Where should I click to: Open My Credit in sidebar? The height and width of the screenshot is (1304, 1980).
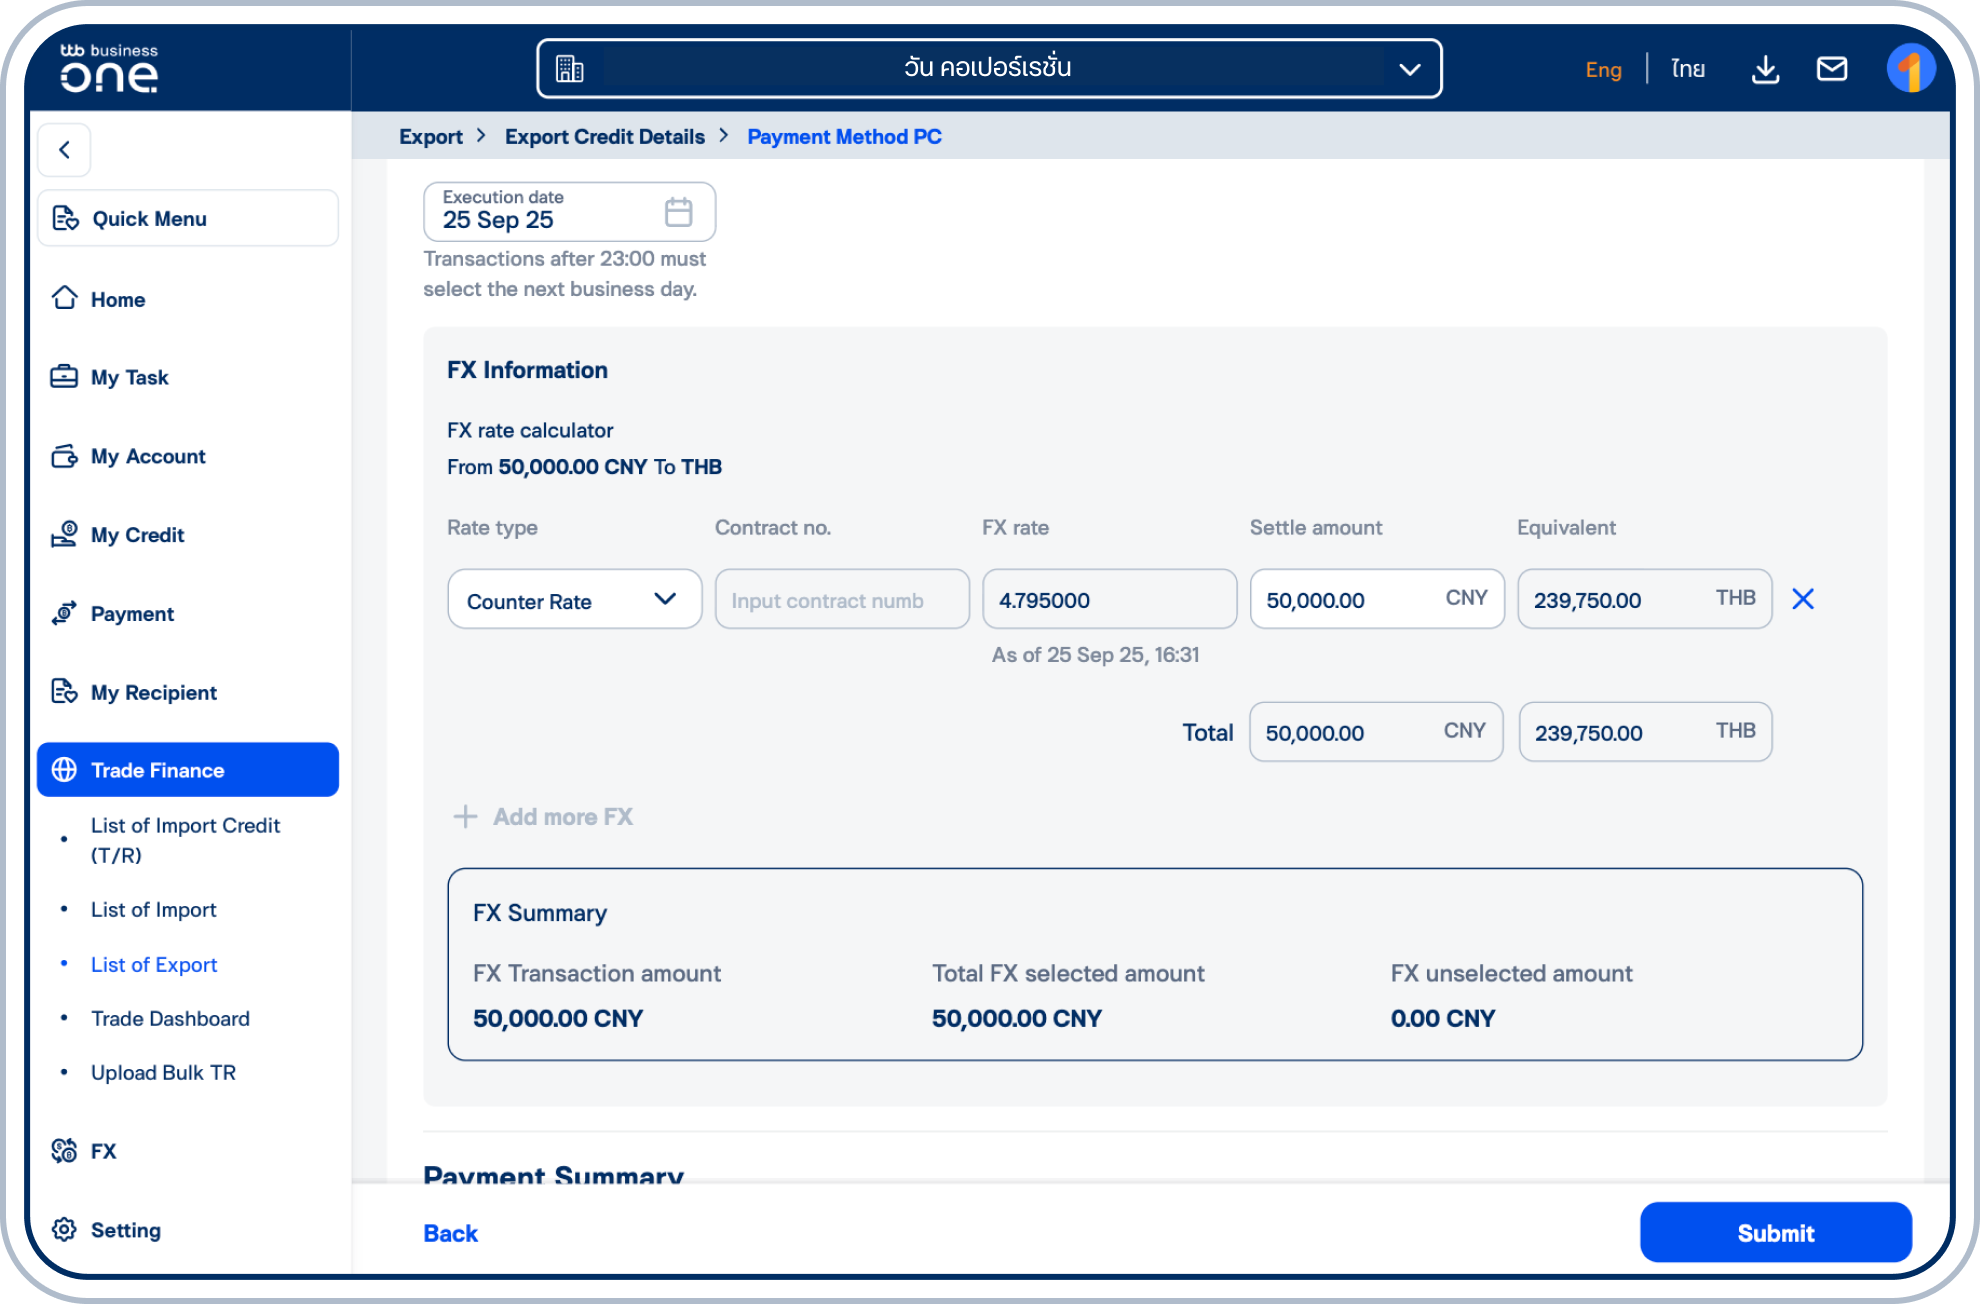[137, 535]
